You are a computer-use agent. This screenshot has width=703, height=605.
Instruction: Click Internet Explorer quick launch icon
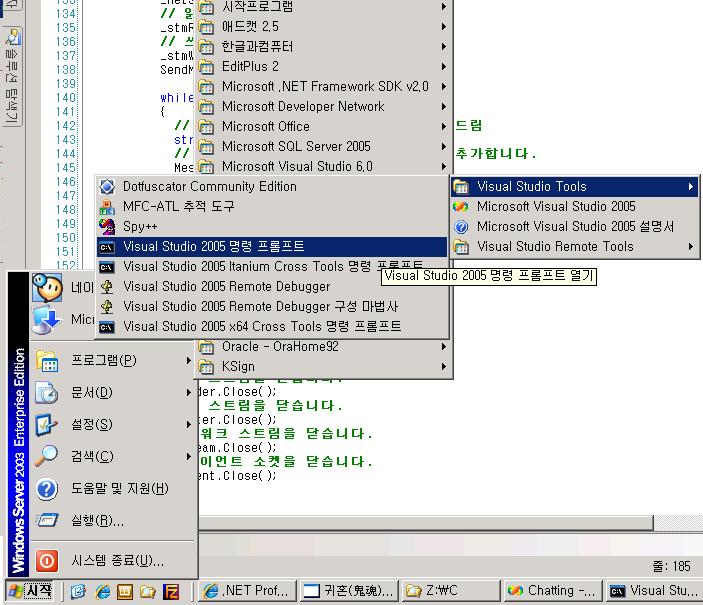(103, 592)
